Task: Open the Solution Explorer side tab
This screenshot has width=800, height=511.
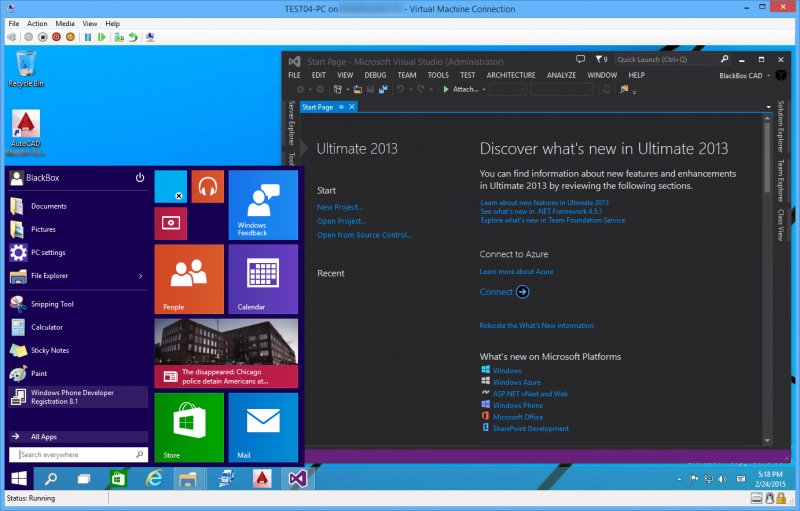Action: (x=781, y=126)
